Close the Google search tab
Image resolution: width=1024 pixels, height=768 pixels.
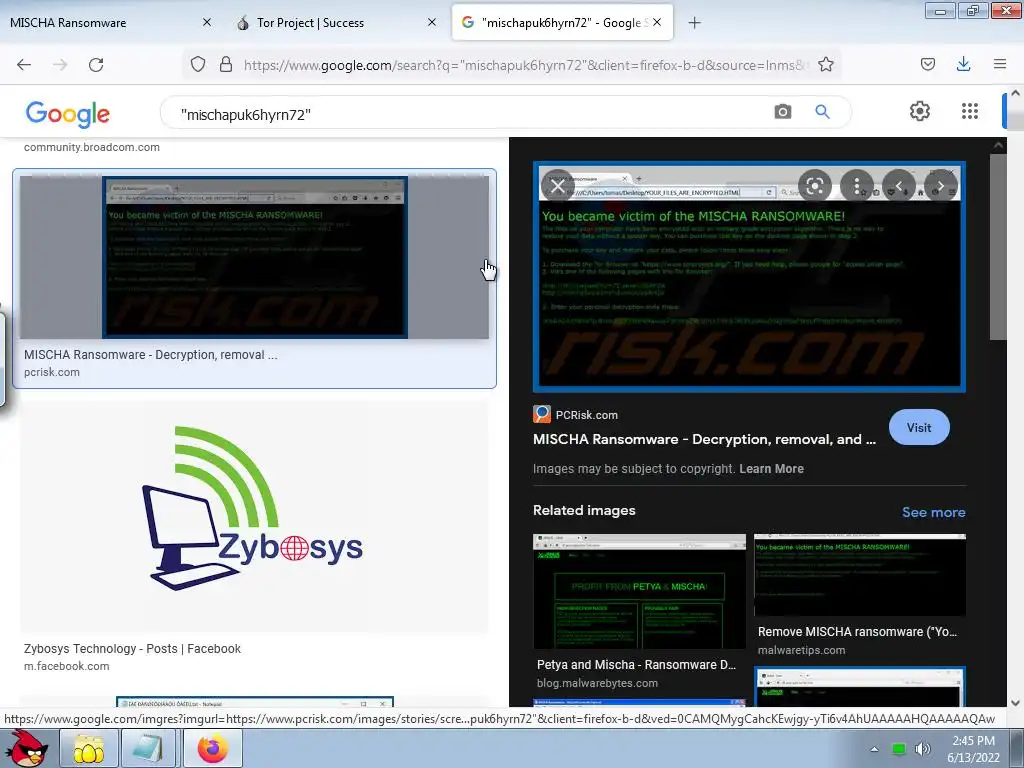click(658, 22)
